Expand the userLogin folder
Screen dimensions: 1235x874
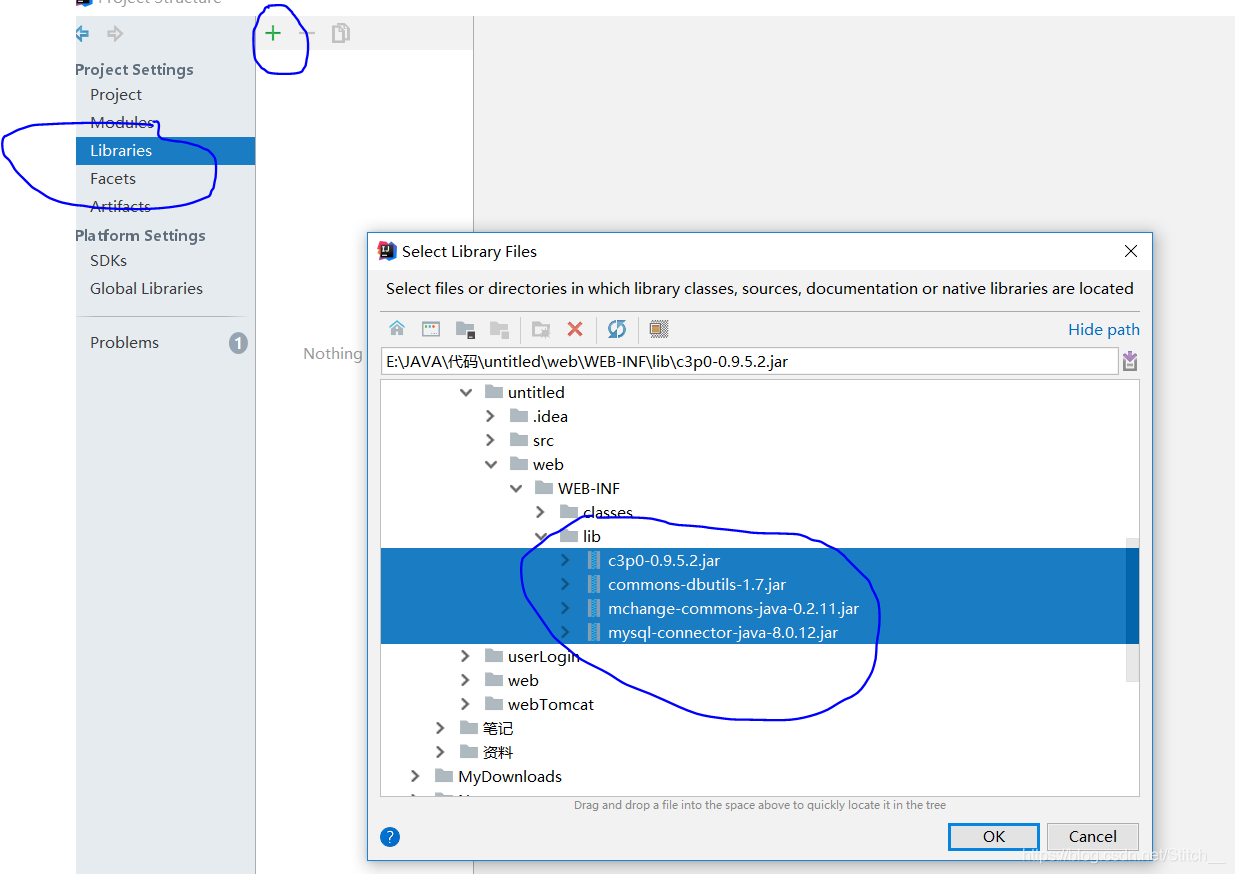(x=465, y=656)
